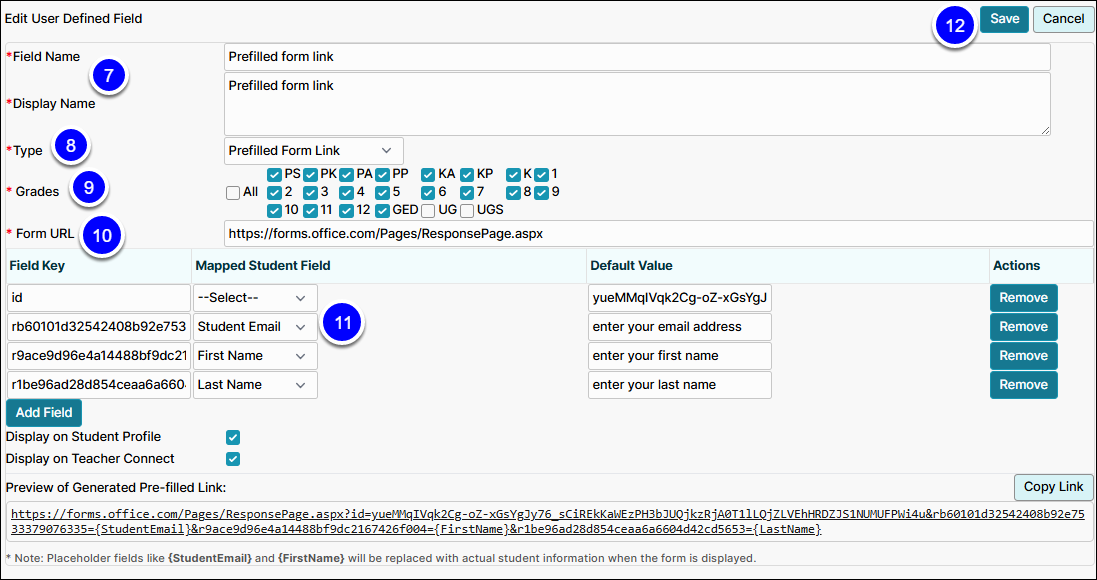
Task: Uncheck the PA grade checkbox
Action: (x=346, y=174)
